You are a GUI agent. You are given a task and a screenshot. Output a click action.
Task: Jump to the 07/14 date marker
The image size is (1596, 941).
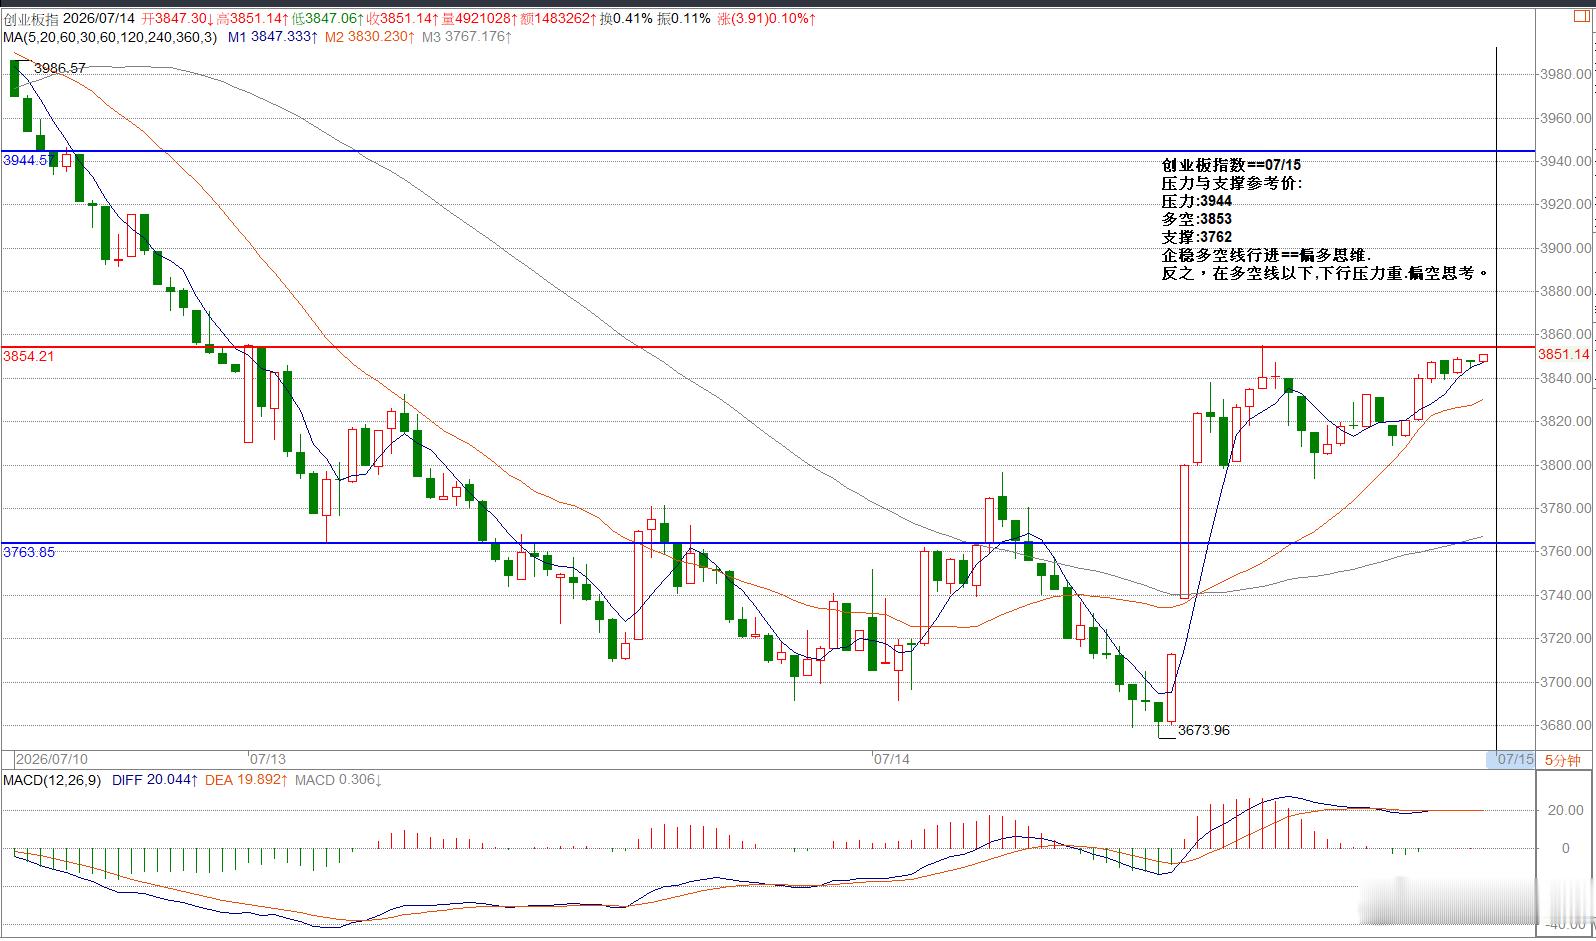click(x=892, y=759)
